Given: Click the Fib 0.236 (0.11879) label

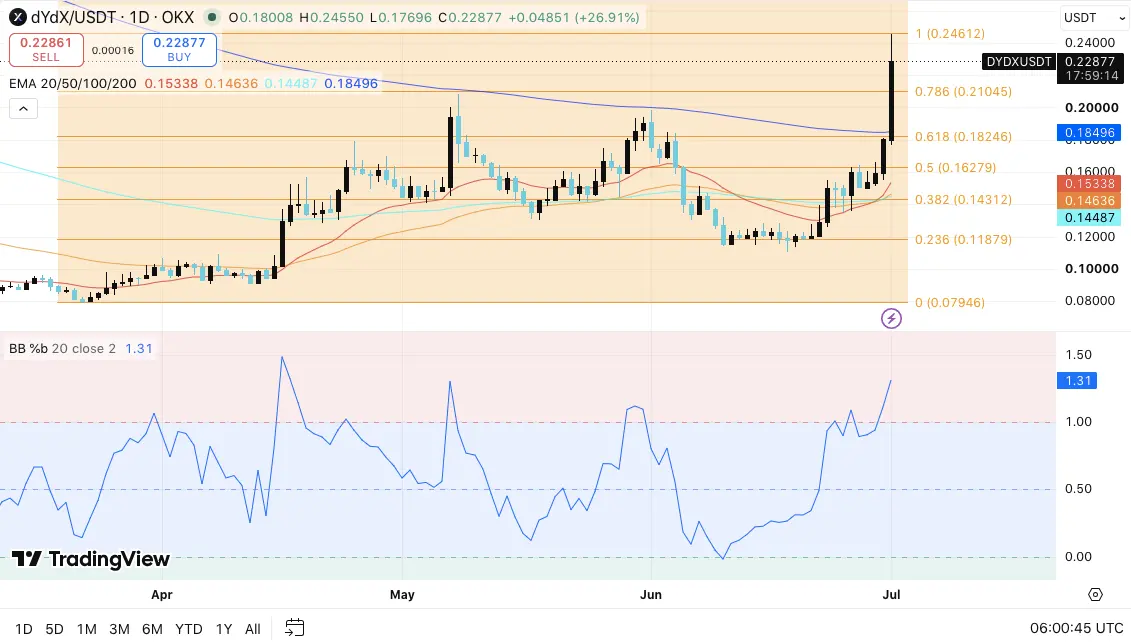Looking at the screenshot, I should (964, 239).
